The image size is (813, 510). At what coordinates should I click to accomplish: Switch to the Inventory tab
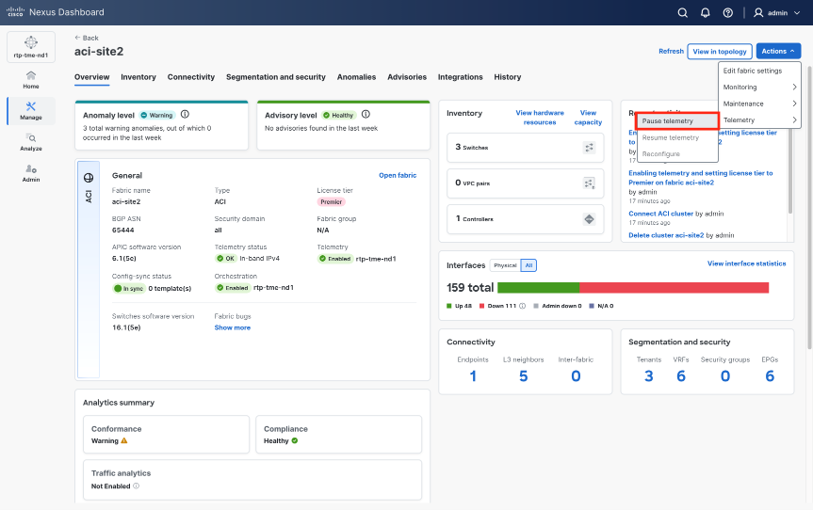(138, 77)
